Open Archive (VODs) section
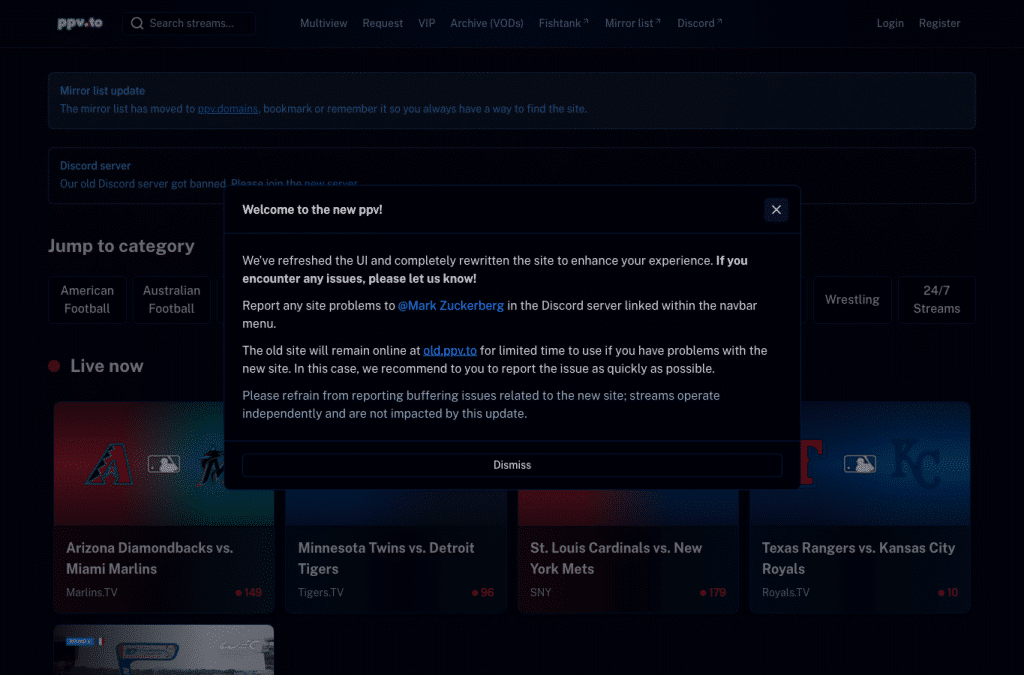 point(487,24)
